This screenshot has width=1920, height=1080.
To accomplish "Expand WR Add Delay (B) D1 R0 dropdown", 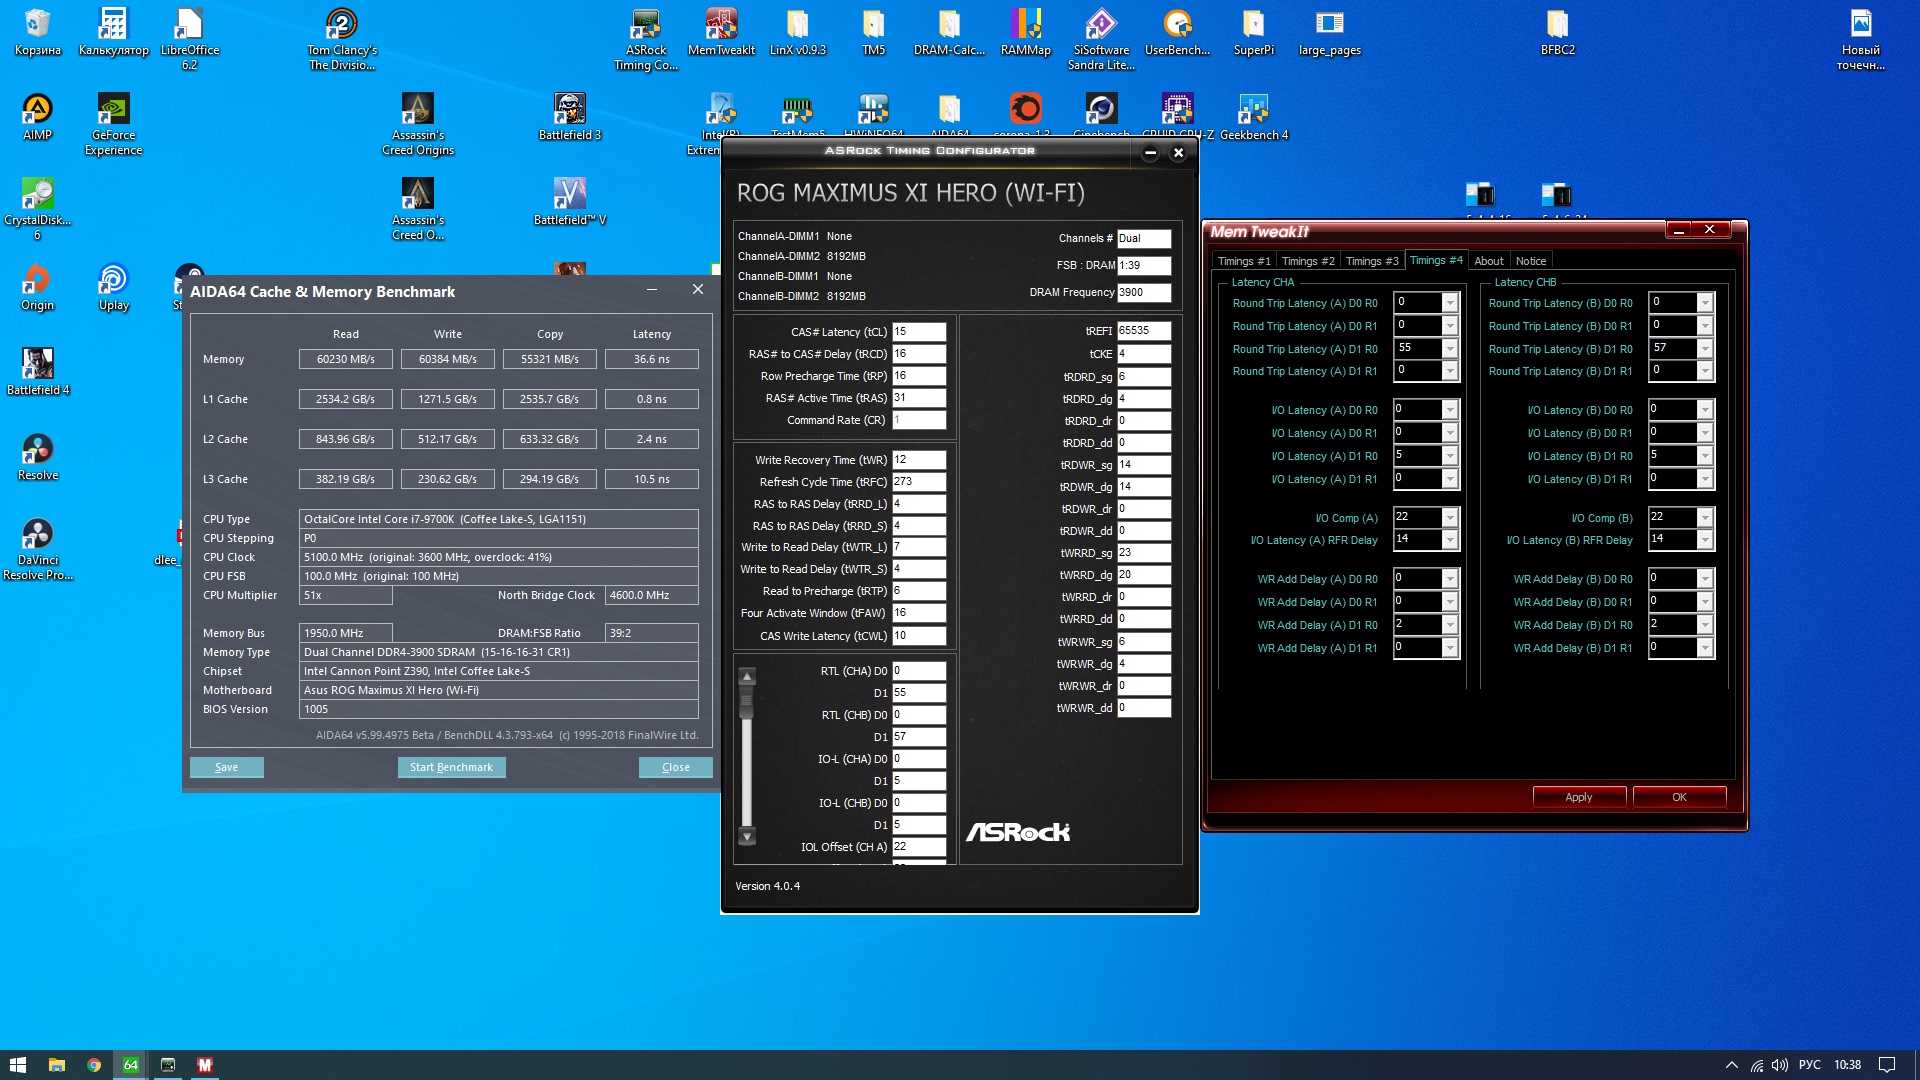I will pos(1705,625).
